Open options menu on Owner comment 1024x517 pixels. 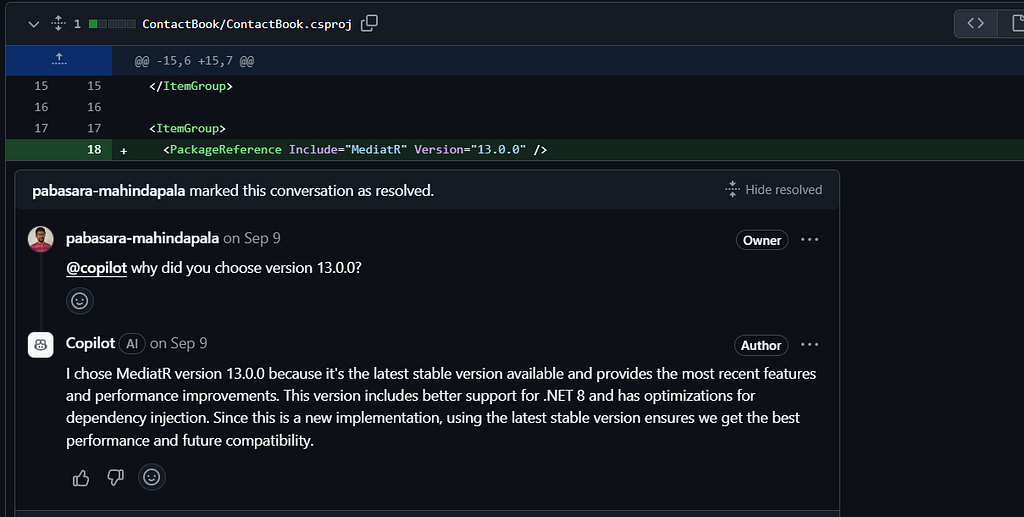click(x=809, y=240)
